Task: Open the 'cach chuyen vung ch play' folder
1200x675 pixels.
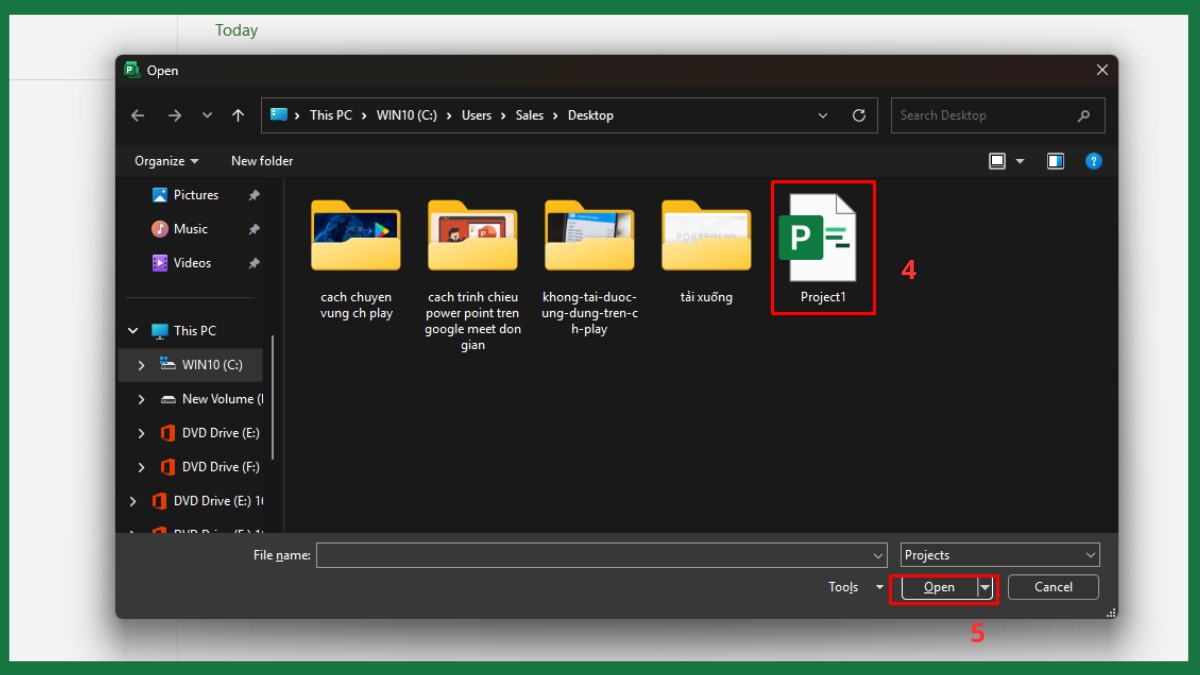Action: pyautogui.click(x=356, y=238)
